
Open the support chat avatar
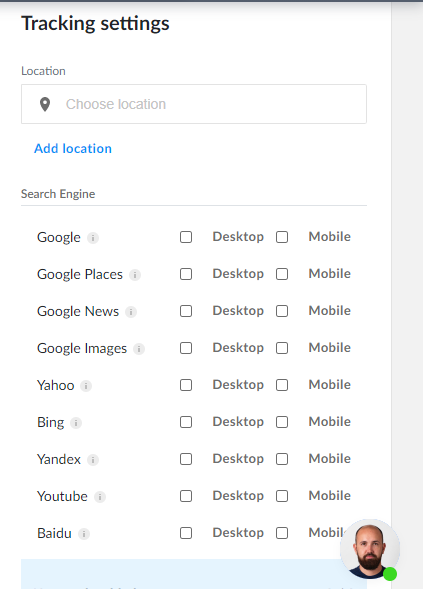click(370, 549)
